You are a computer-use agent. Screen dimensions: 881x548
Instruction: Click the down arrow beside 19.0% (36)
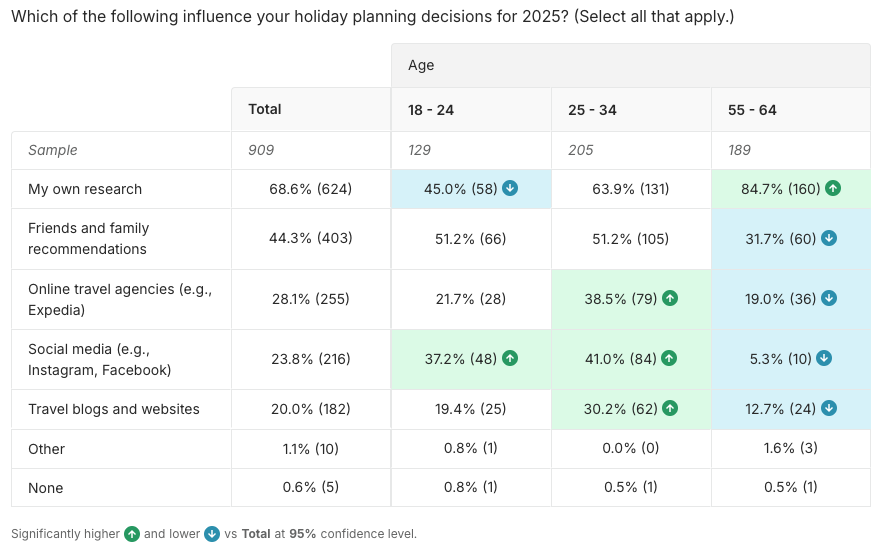pos(829,298)
